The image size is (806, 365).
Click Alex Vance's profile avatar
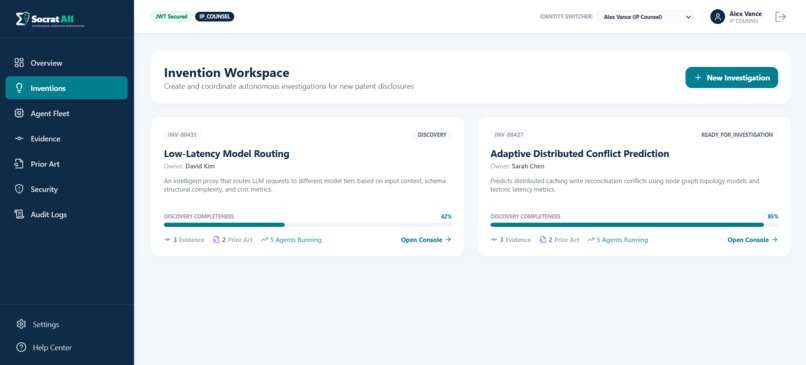click(x=717, y=17)
